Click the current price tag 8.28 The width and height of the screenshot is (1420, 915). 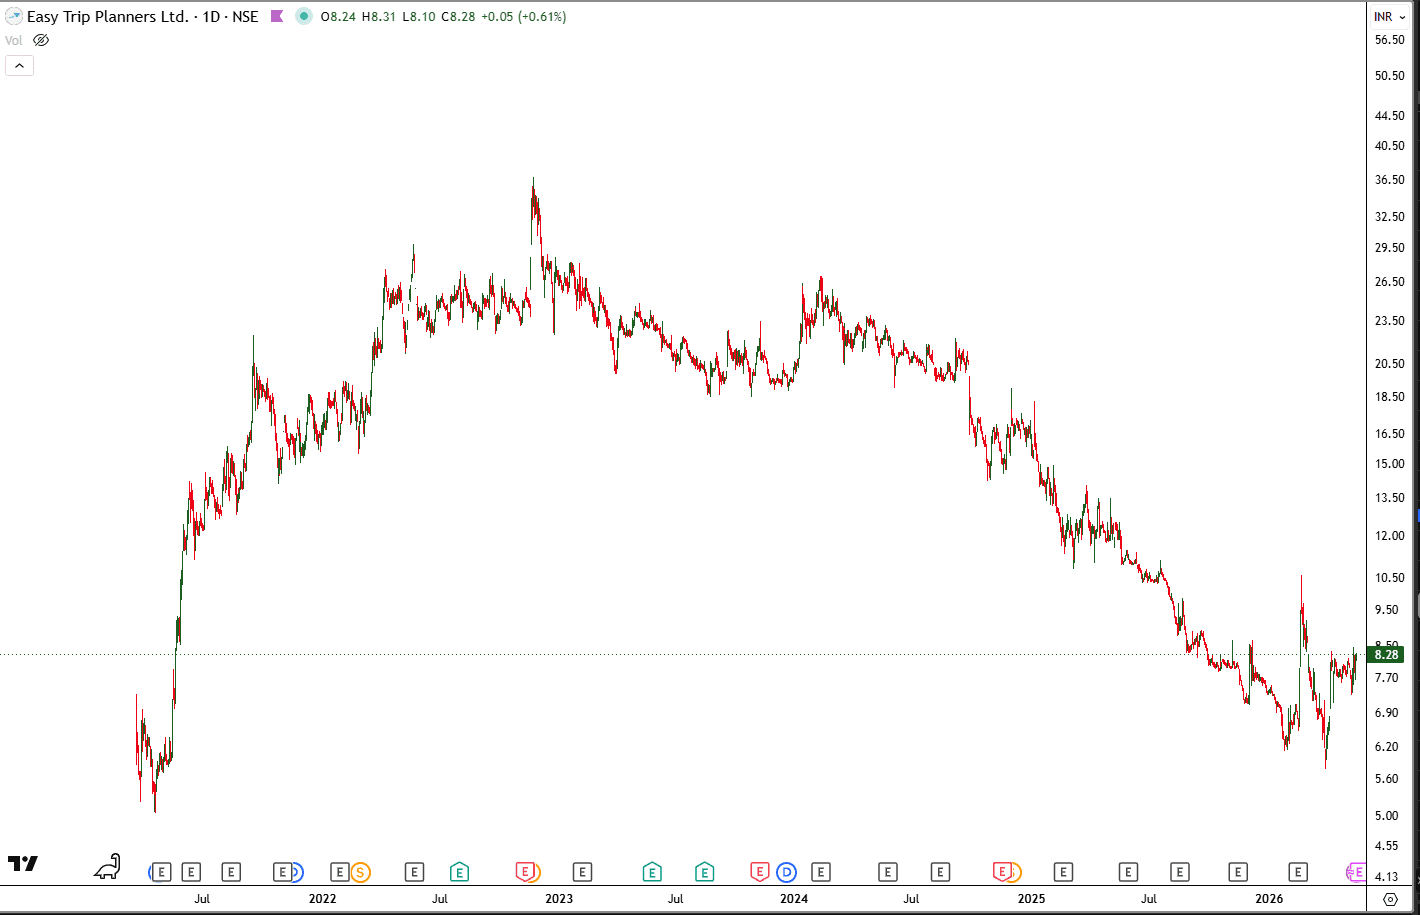coord(1386,655)
